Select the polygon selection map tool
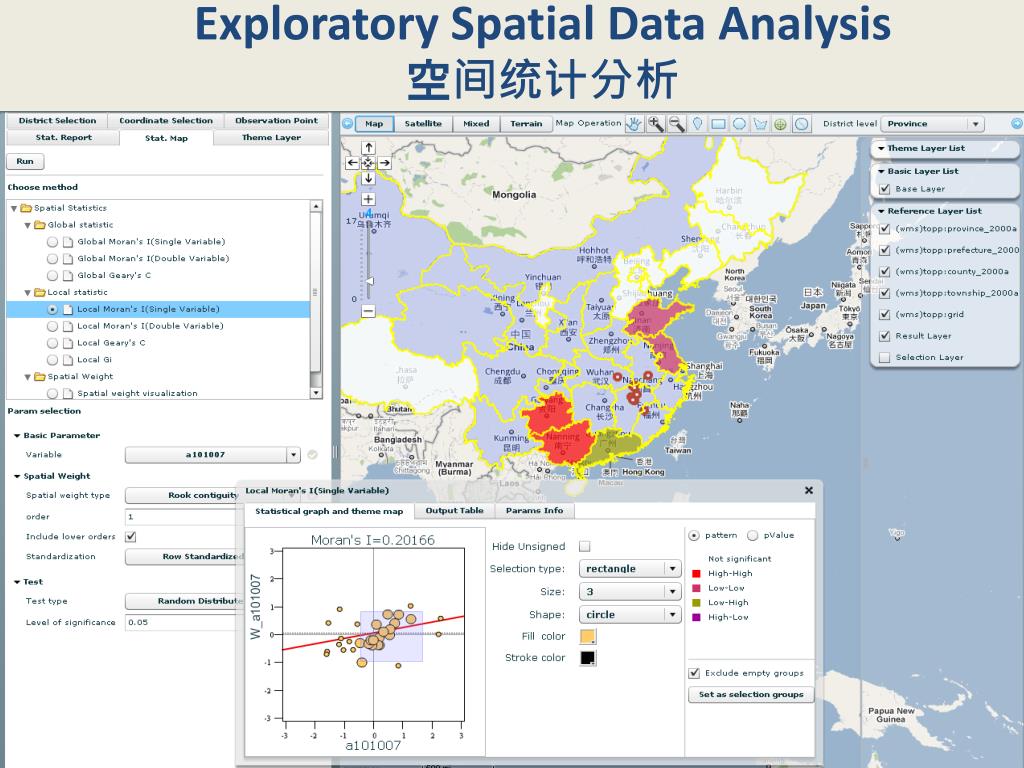The image size is (1024, 768). point(760,123)
